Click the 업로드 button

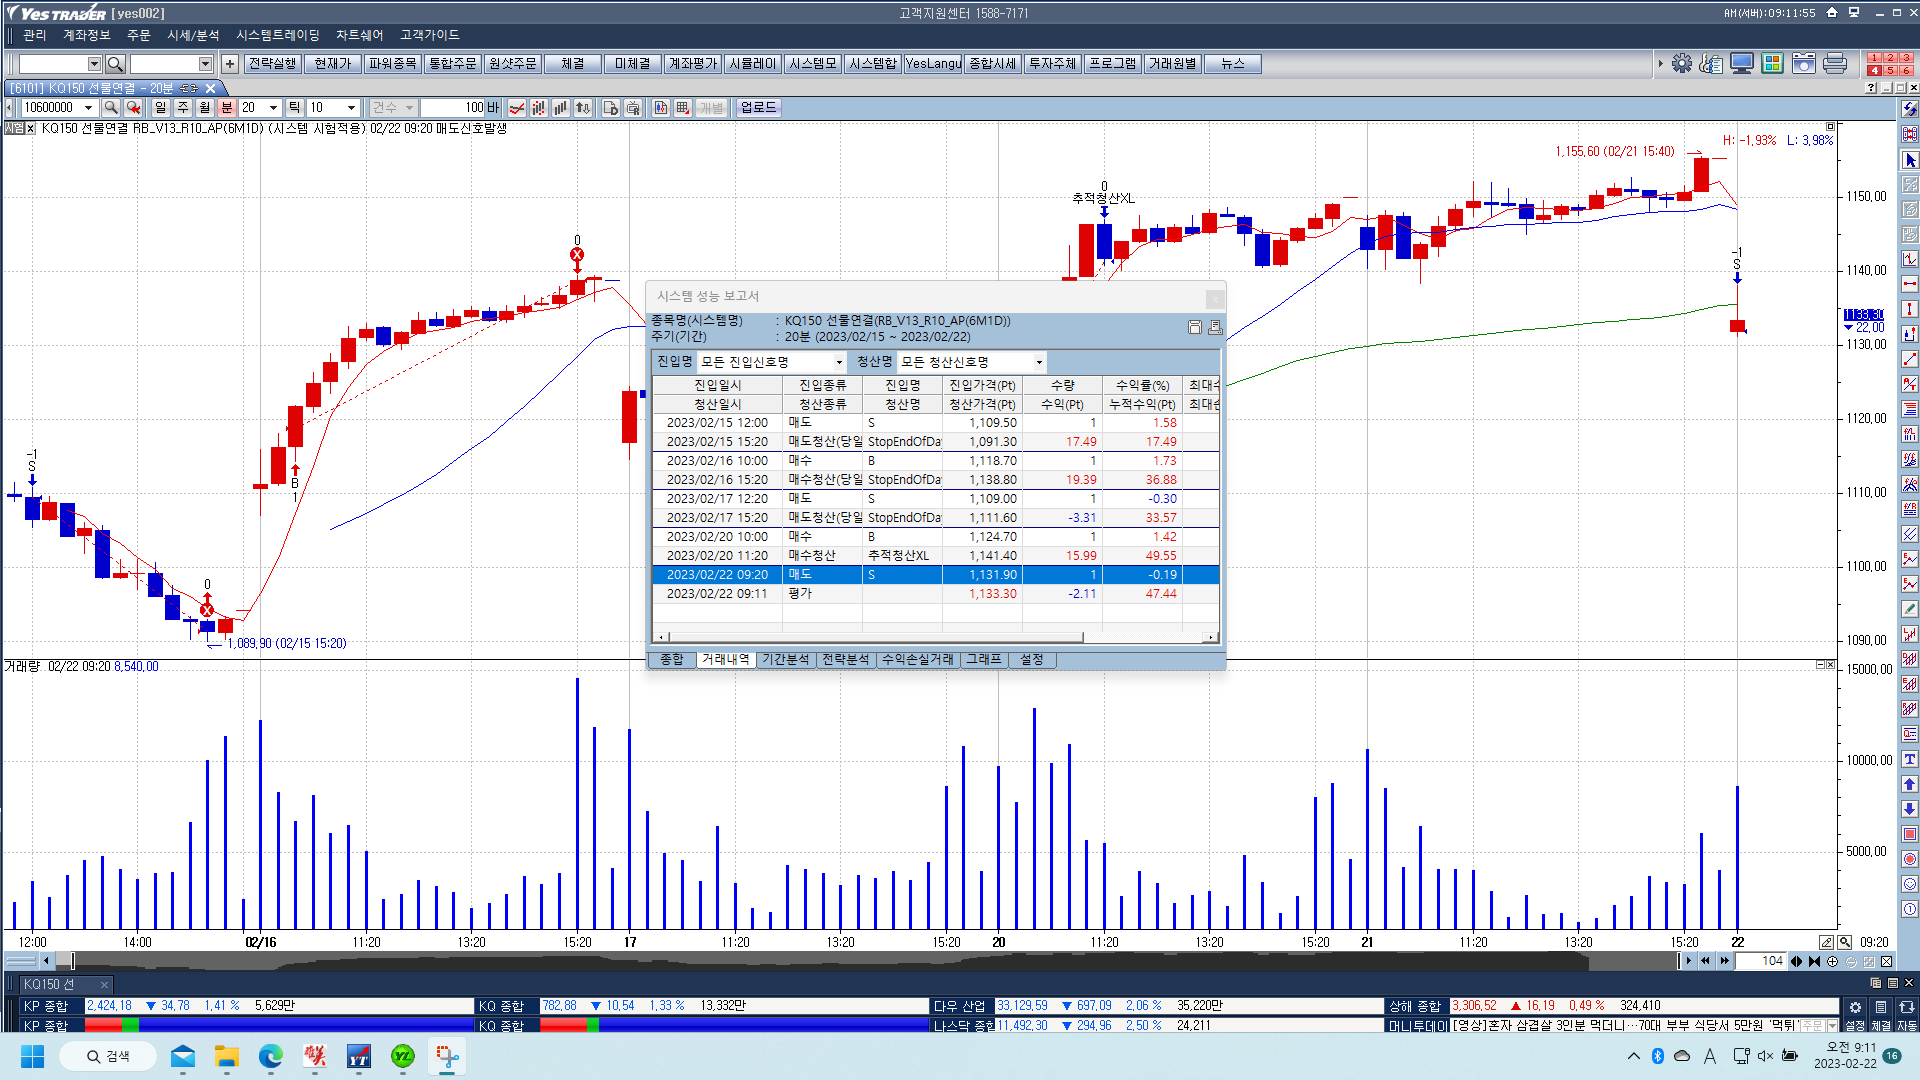pyautogui.click(x=758, y=107)
